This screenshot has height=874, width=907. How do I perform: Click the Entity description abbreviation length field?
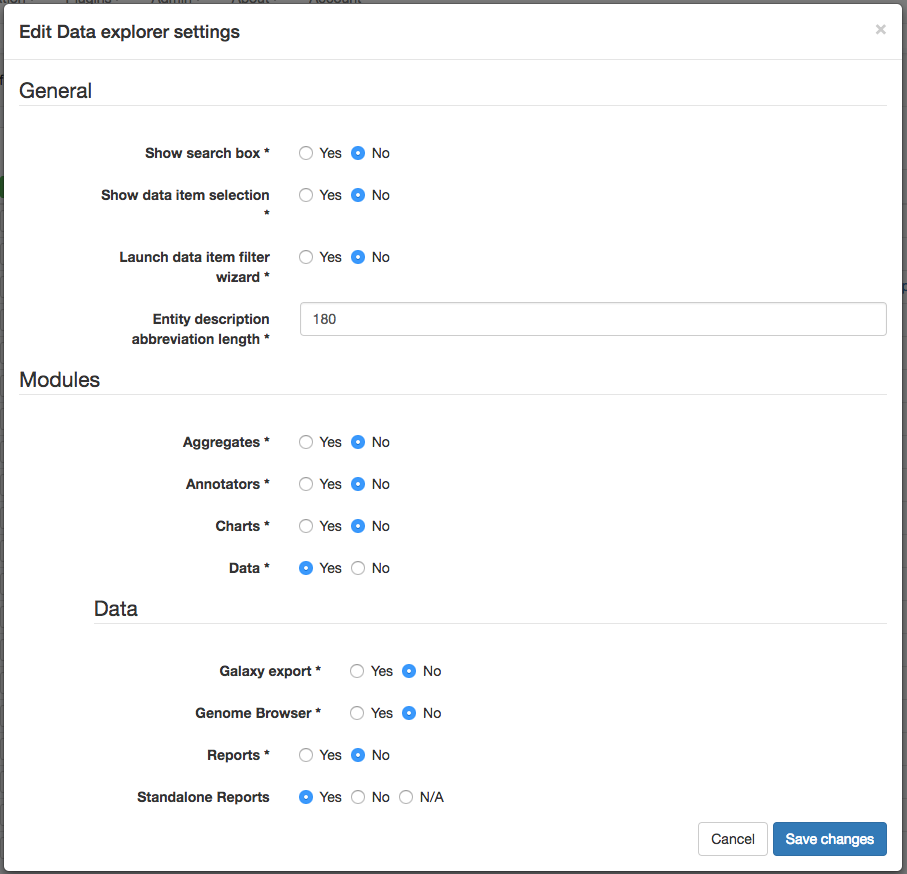click(x=593, y=318)
